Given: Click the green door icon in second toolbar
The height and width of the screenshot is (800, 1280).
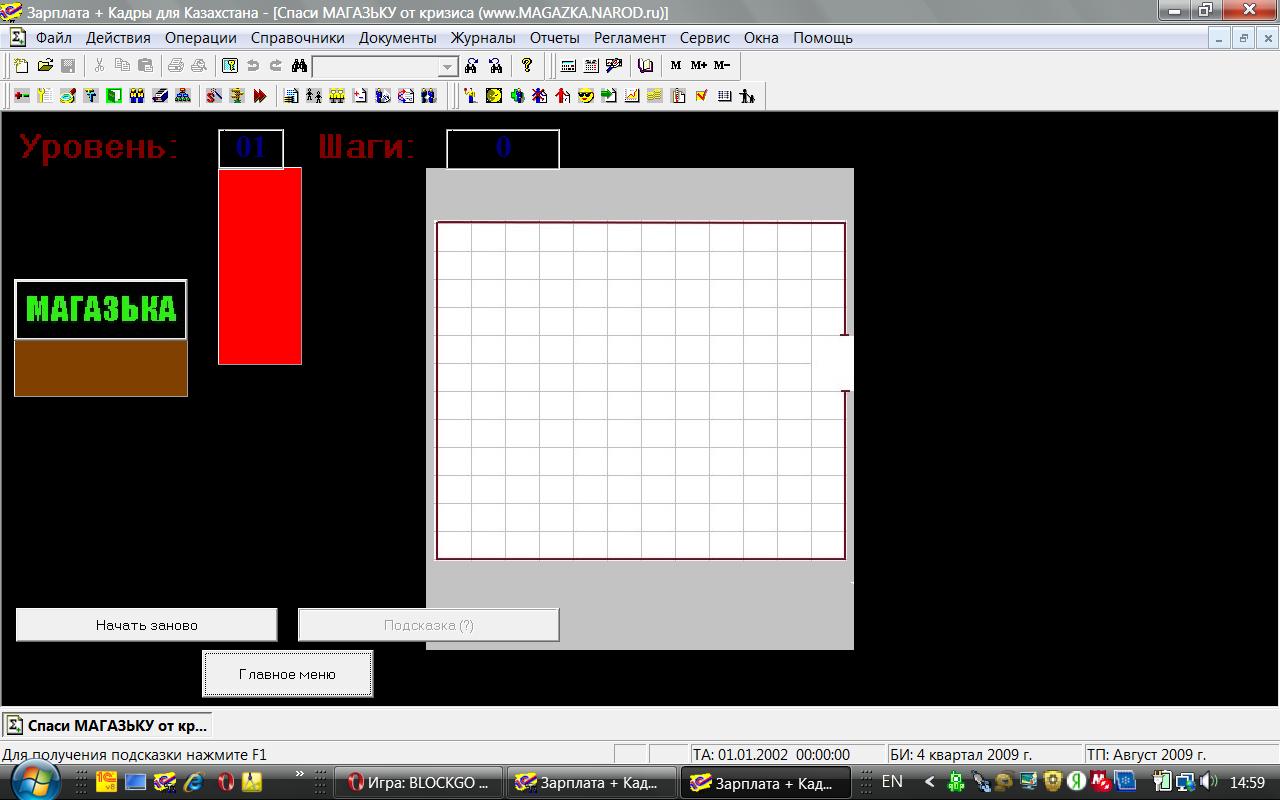Looking at the screenshot, I should 113,96.
